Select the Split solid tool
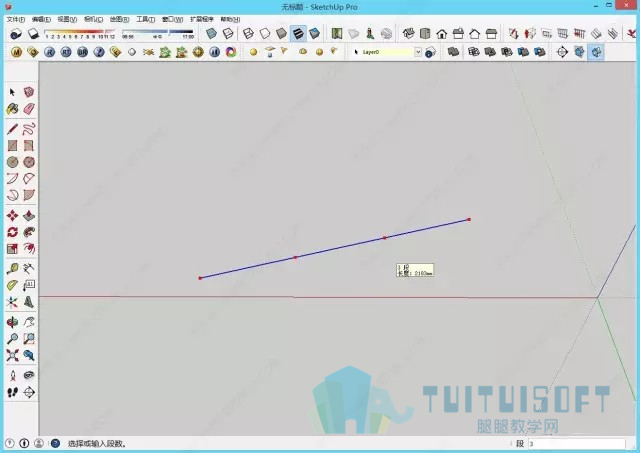Image resolution: width=640 pixels, height=453 pixels. click(x=540, y=52)
